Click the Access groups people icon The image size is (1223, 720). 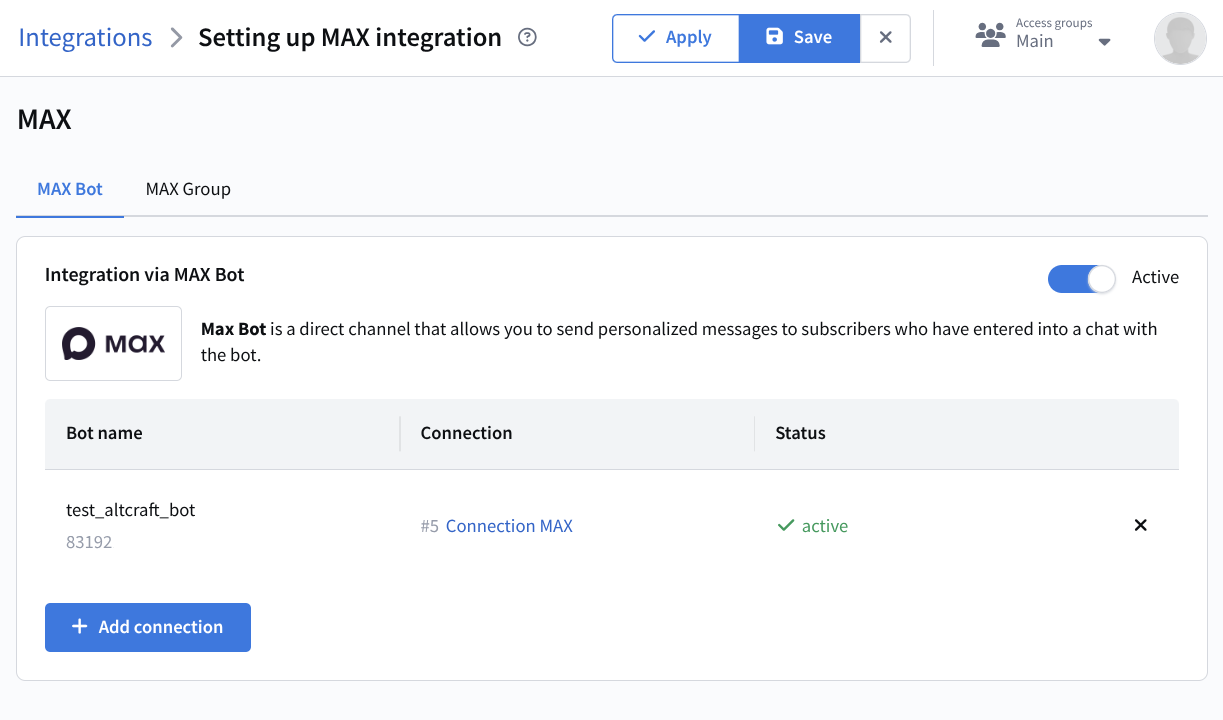click(990, 37)
